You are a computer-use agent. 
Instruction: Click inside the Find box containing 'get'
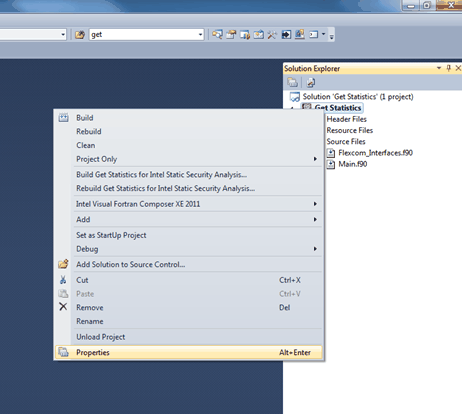[143, 35]
